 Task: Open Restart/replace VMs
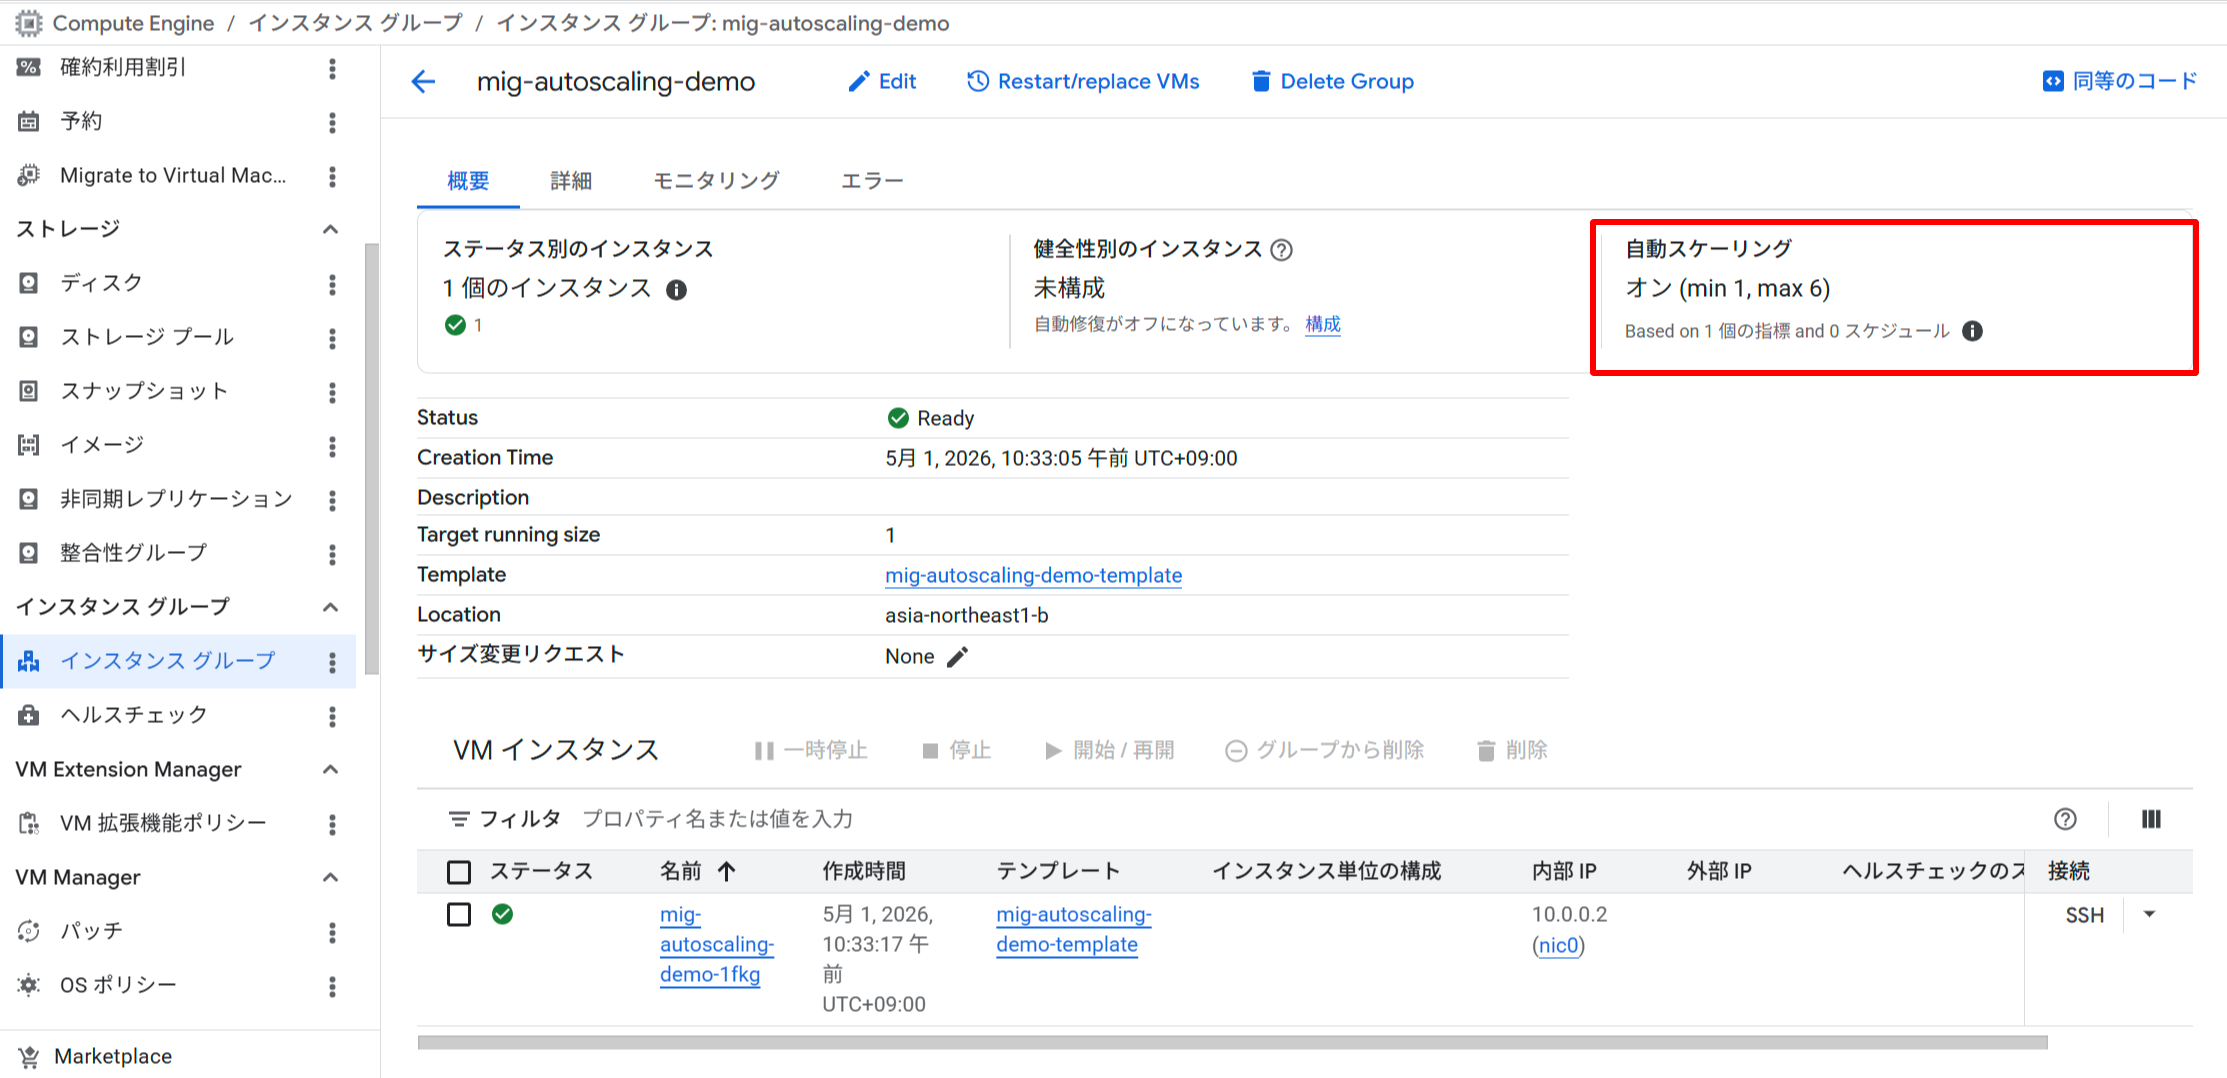(x=1083, y=82)
